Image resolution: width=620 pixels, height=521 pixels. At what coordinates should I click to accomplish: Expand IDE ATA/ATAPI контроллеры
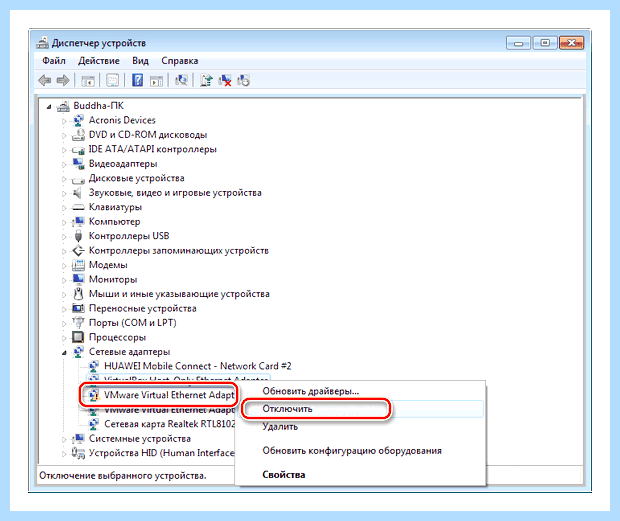(64, 150)
